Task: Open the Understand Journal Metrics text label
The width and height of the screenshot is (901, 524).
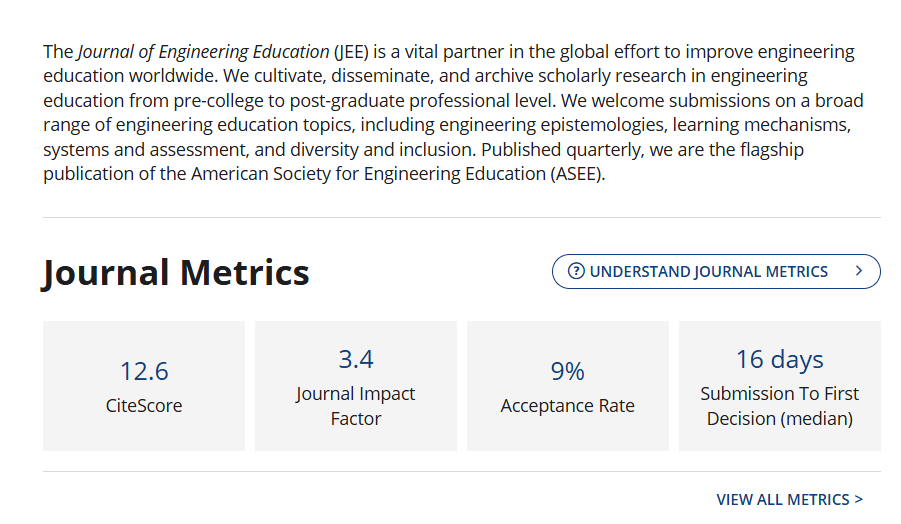Action: point(708,271)
